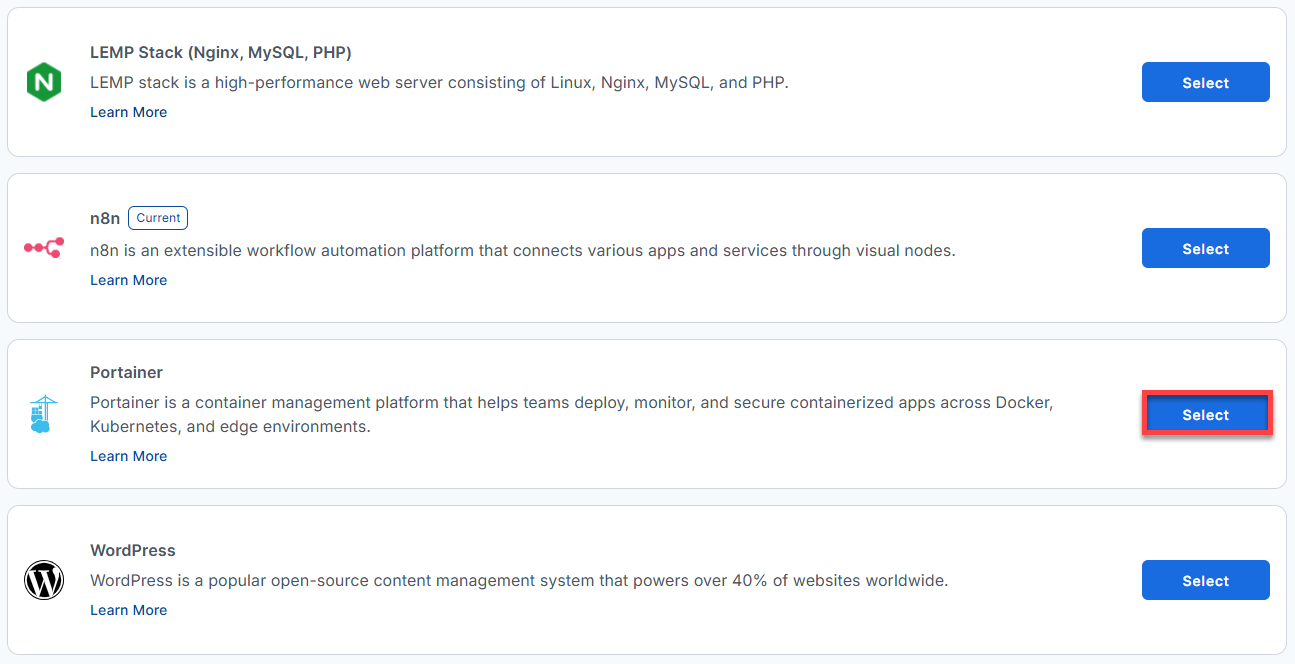Click the LEMP Stack Nginx logo icon
This screenshot has height=664, width=1295.
[44, 82]
